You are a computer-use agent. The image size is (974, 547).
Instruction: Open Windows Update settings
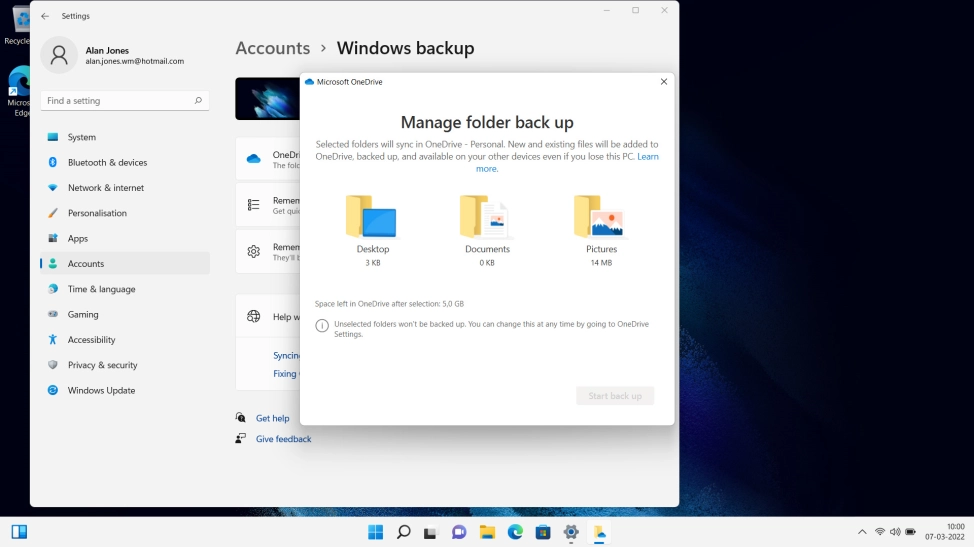point(125,391)
